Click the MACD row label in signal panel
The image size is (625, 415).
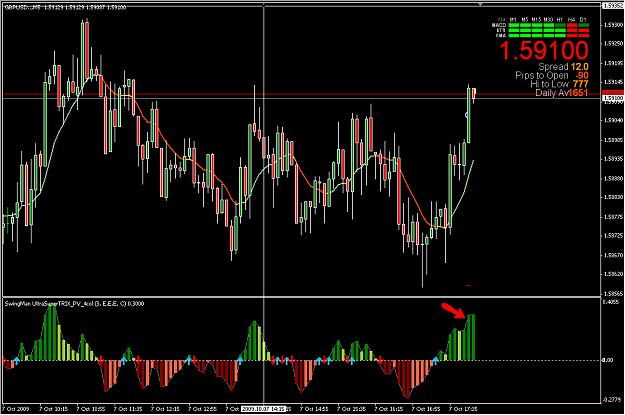point(499,25)
